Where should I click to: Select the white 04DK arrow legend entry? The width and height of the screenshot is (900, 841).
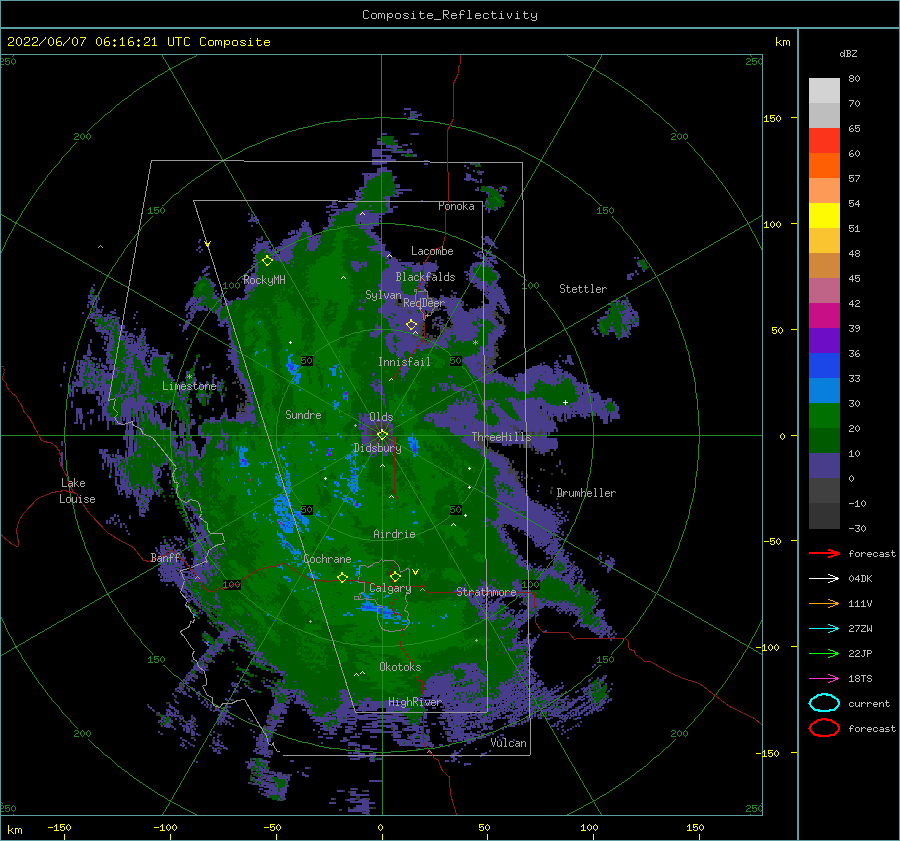click(824, 579)
